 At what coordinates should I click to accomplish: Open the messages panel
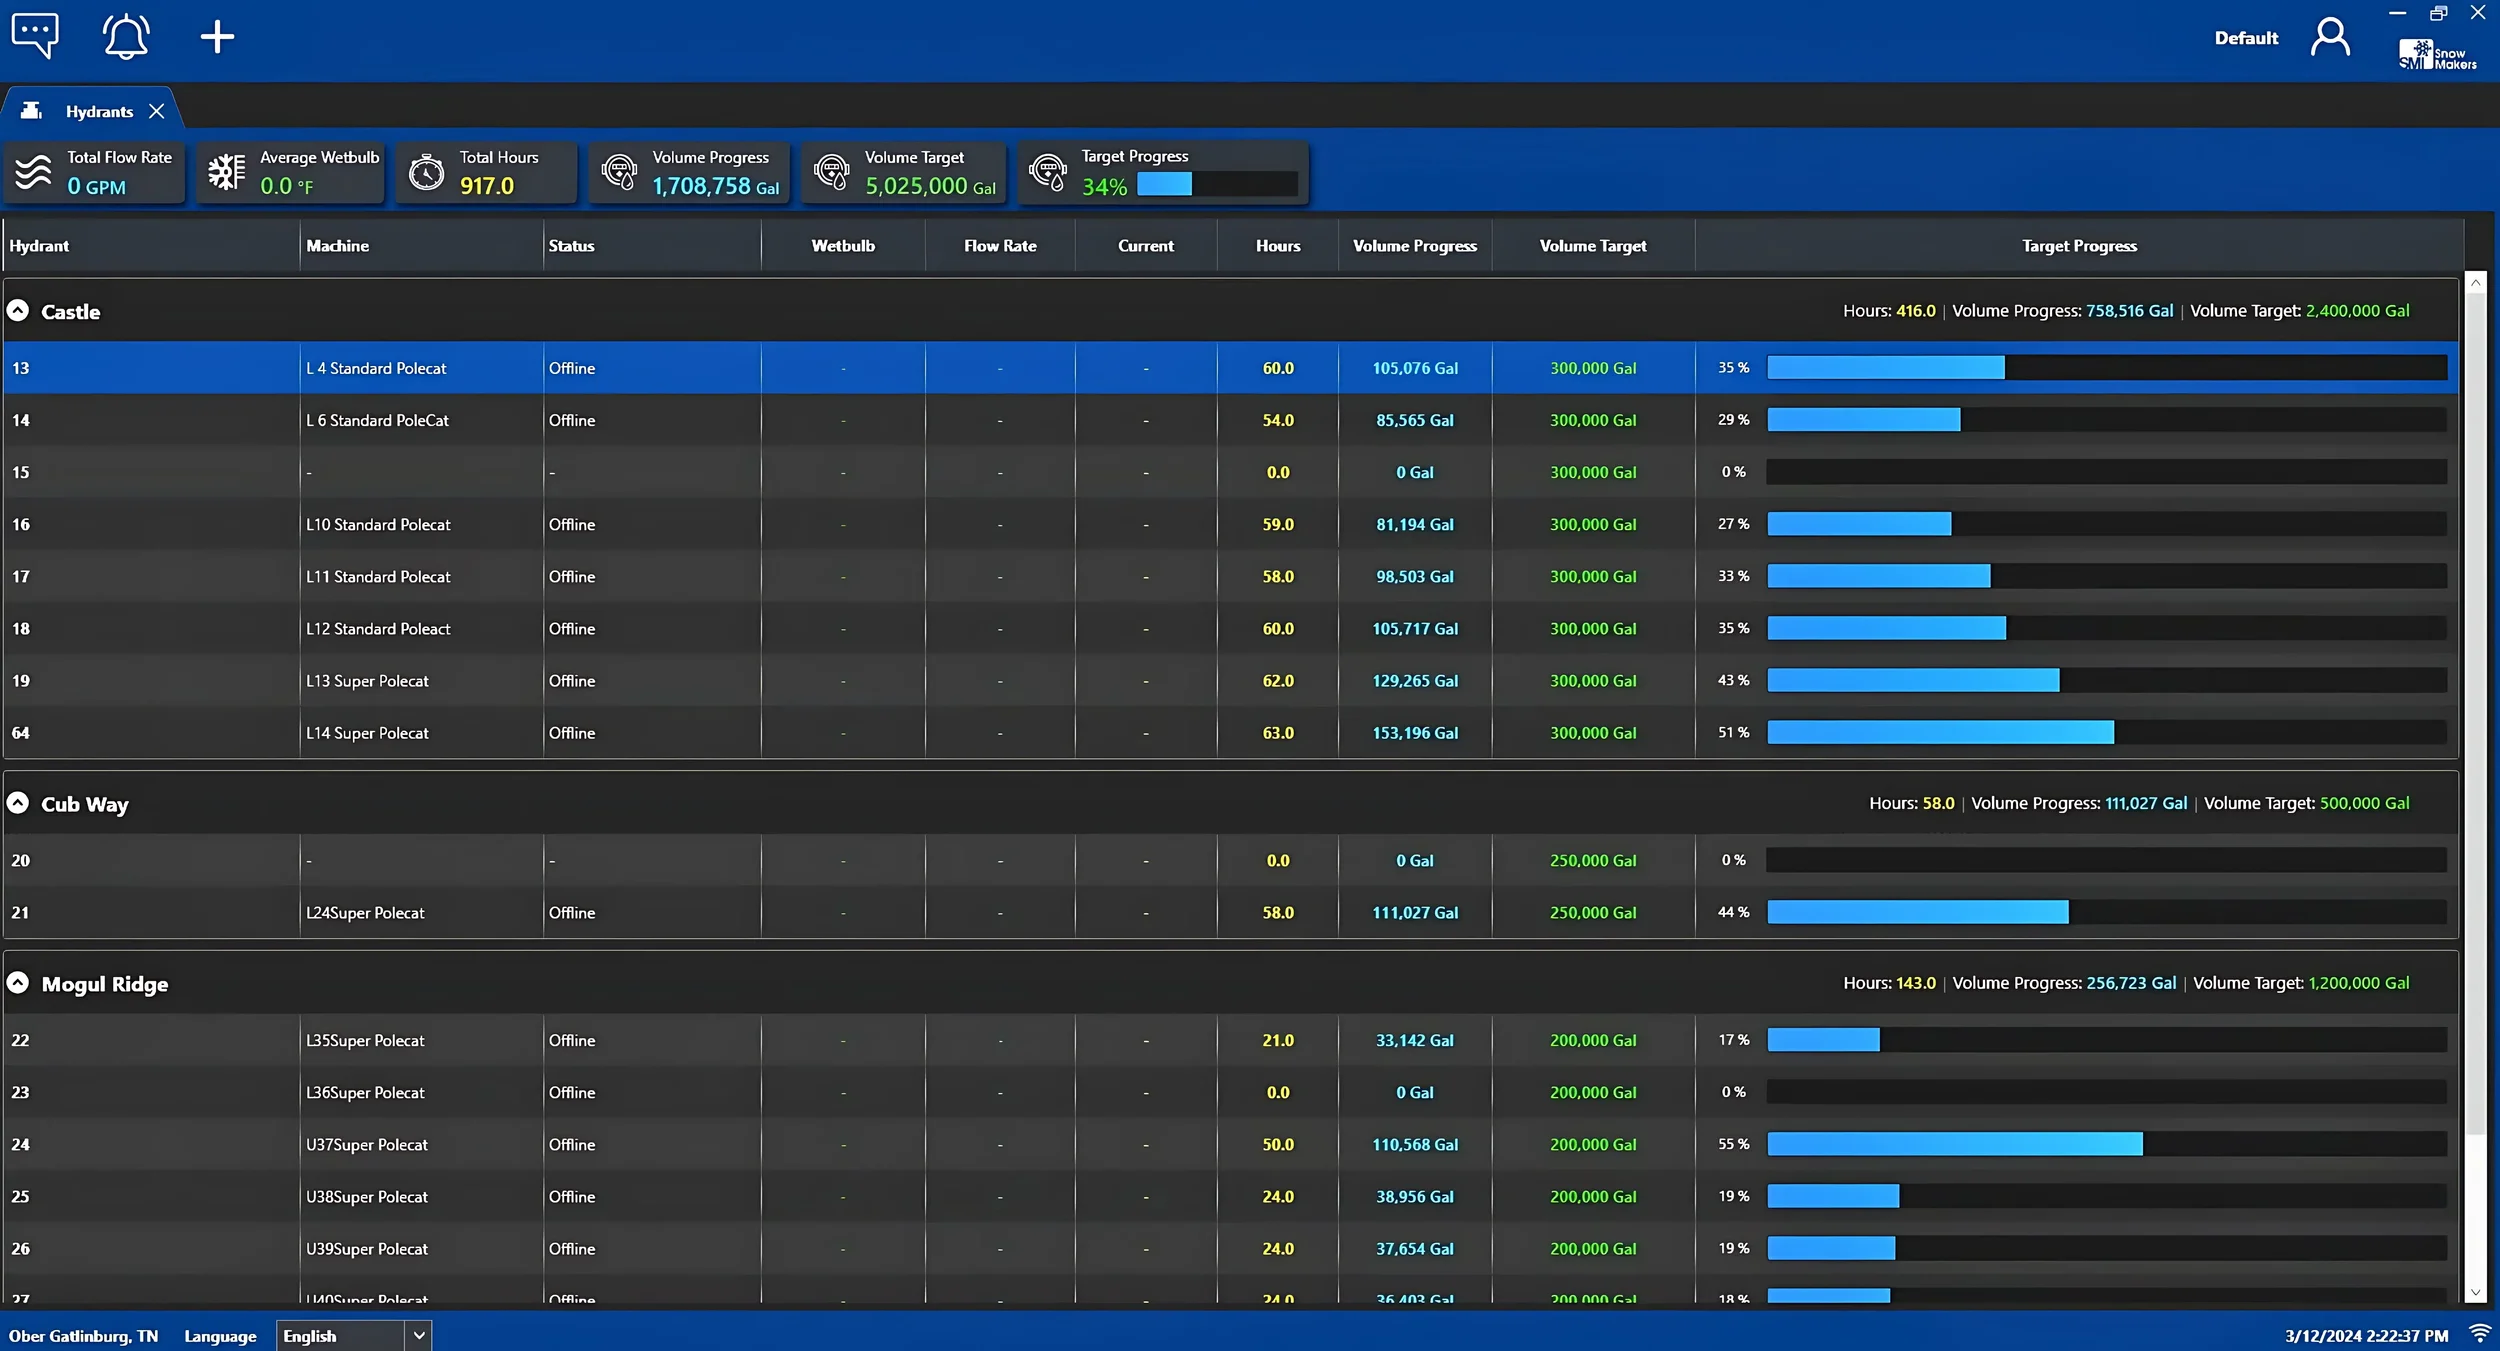coord(36,35)
